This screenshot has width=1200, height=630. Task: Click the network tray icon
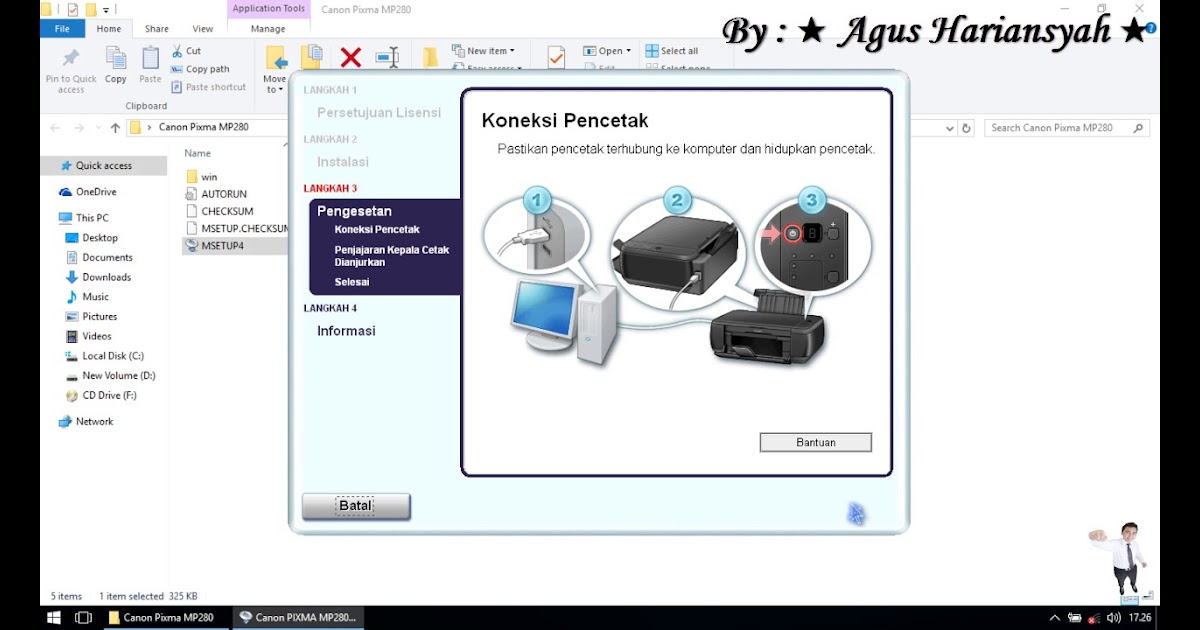[1095, 618]
